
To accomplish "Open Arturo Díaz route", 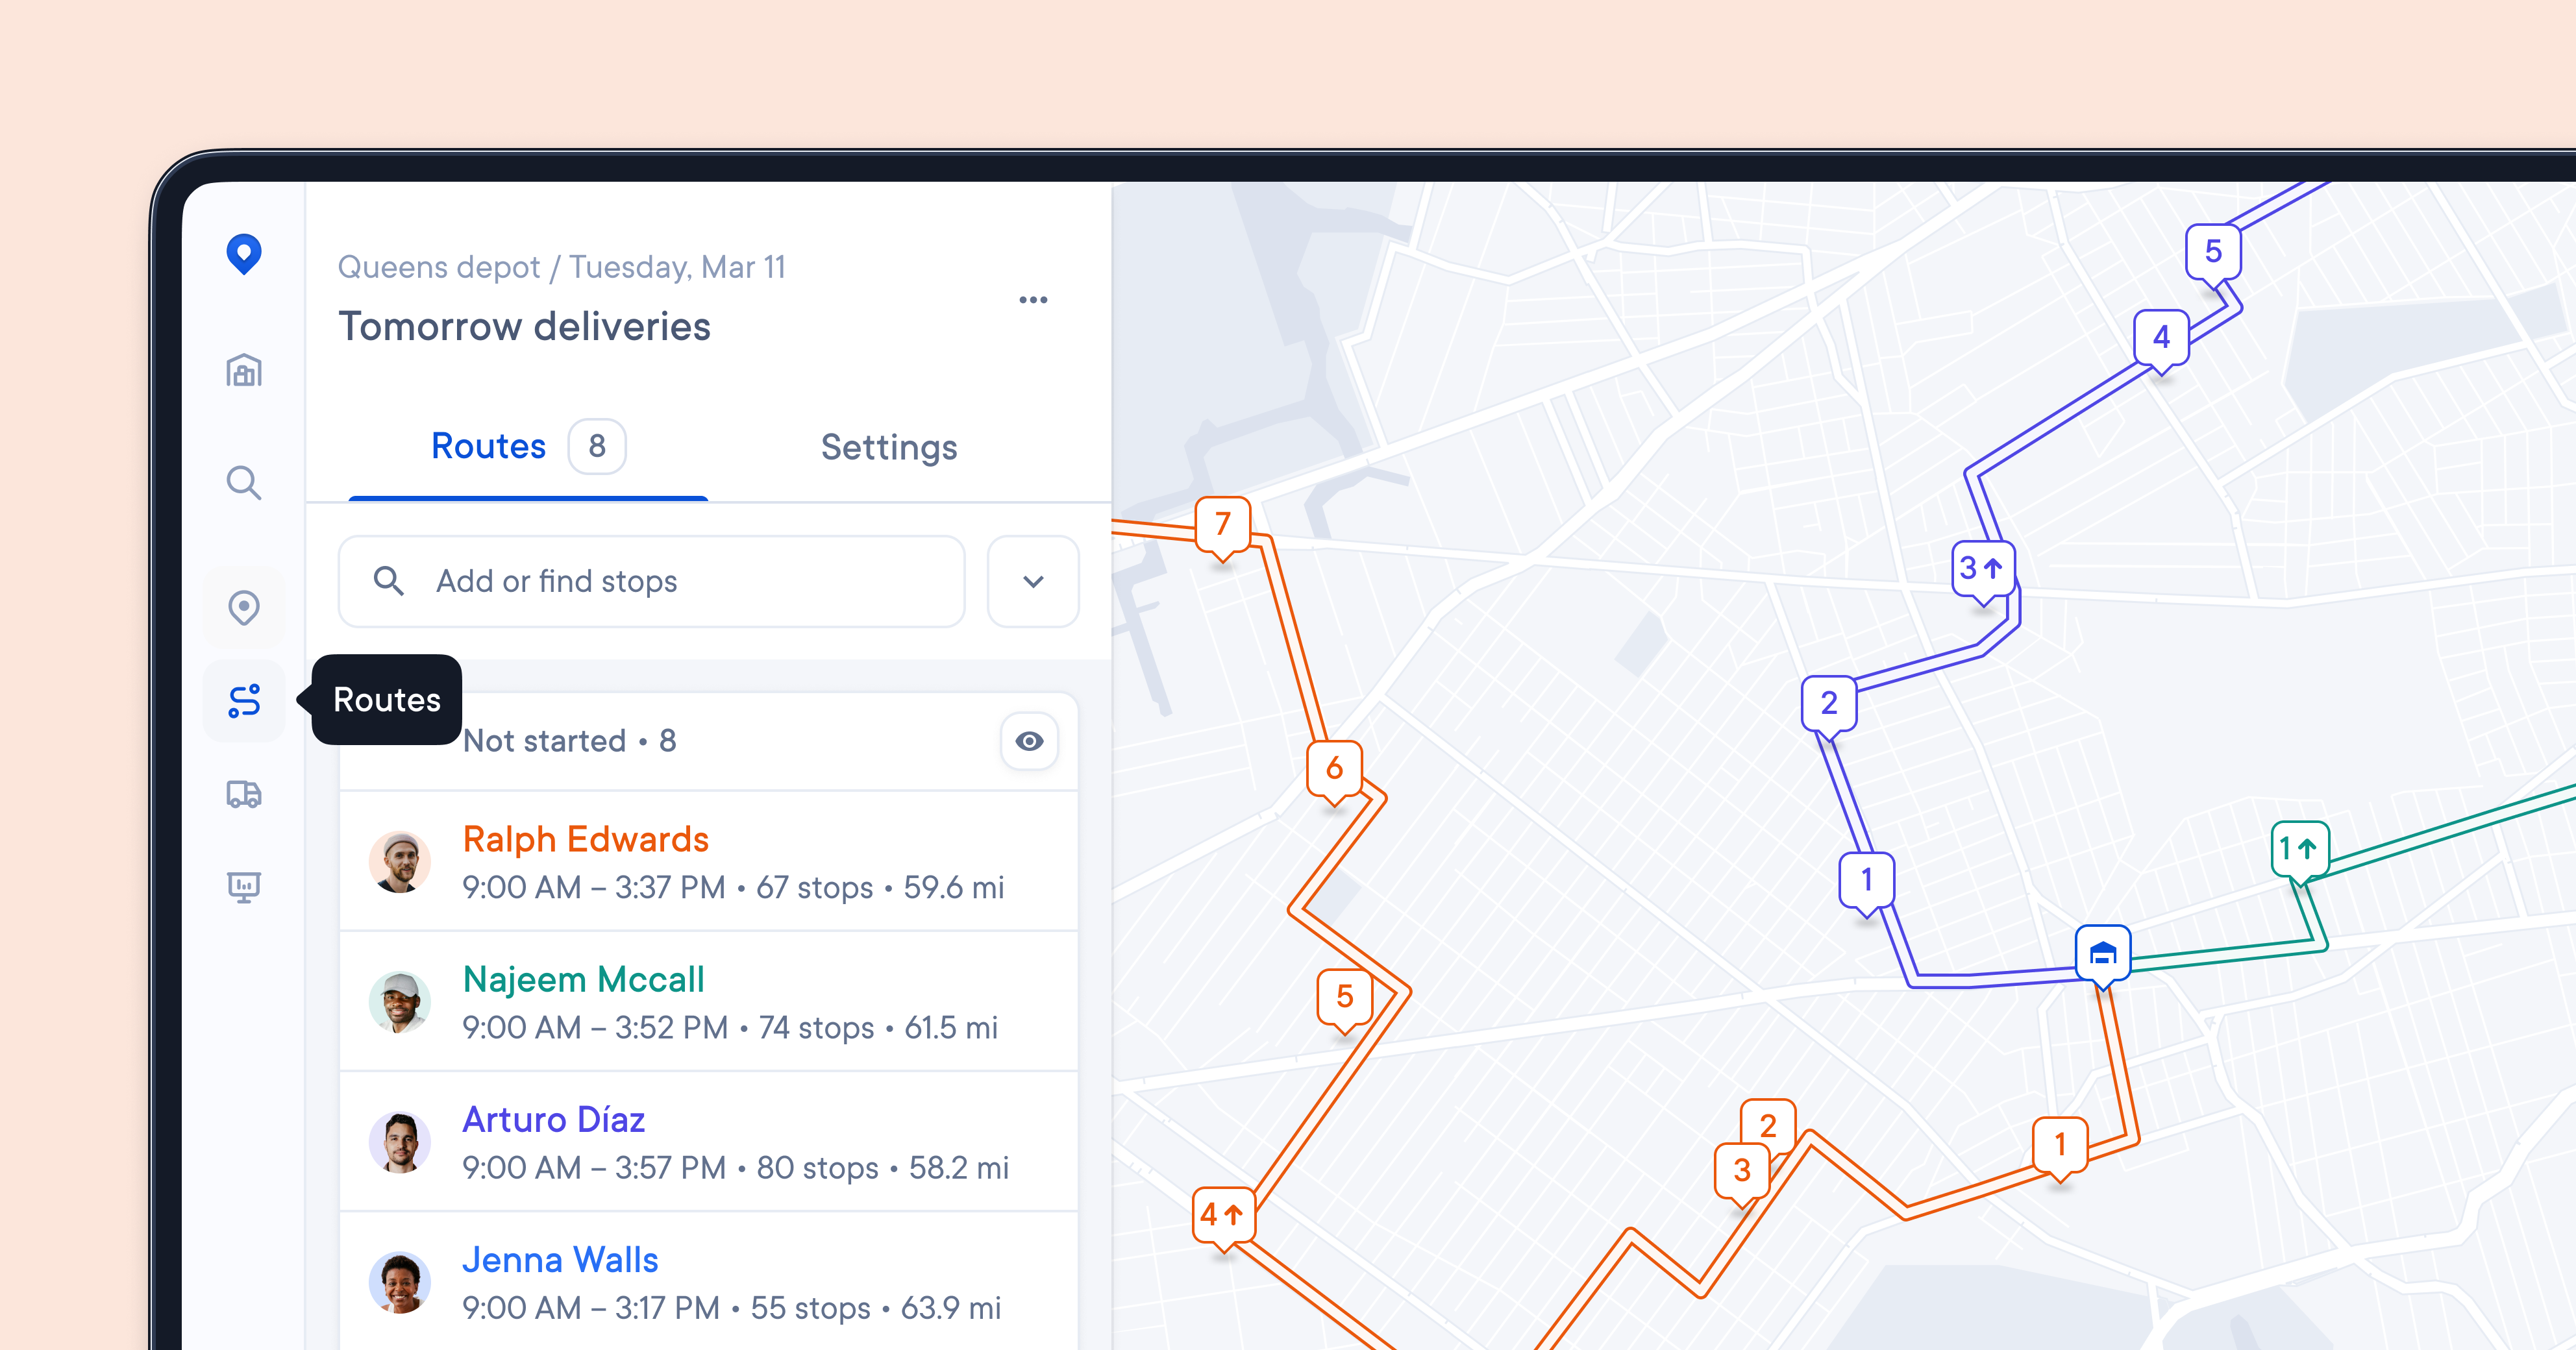I will pos(708,1141).
